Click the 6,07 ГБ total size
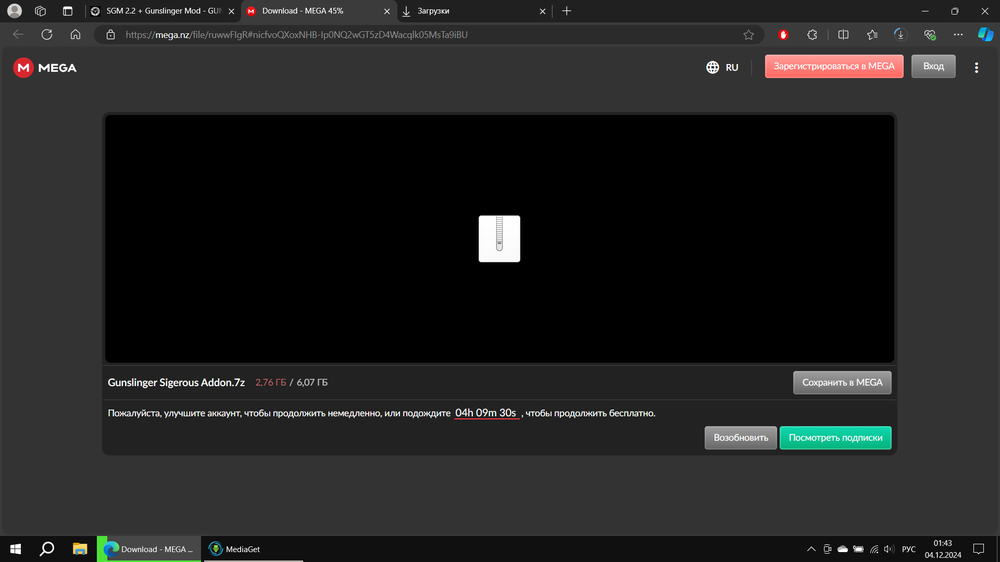1000x562 pixels. (x=312, y=383)
